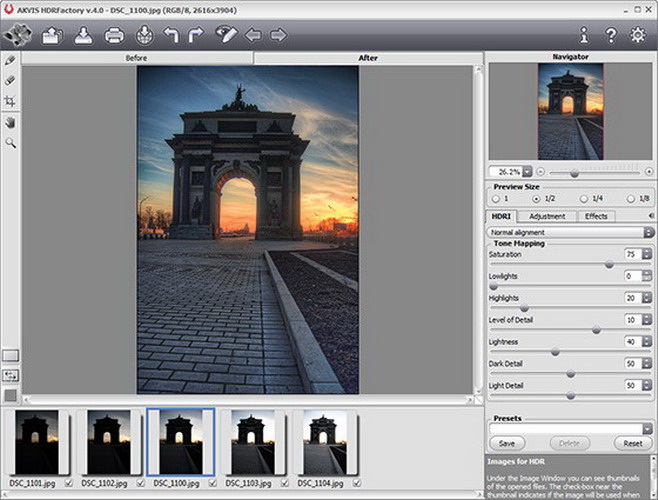Select the crop tool
658x500 pixels.
(10, 101)
